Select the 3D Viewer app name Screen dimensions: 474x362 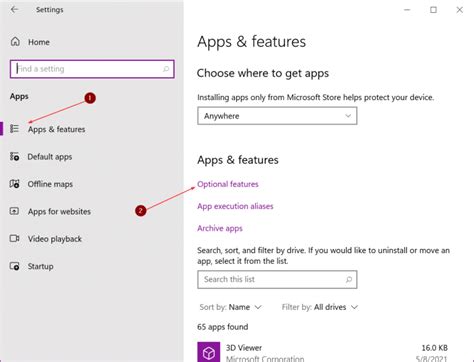(244, 348)
